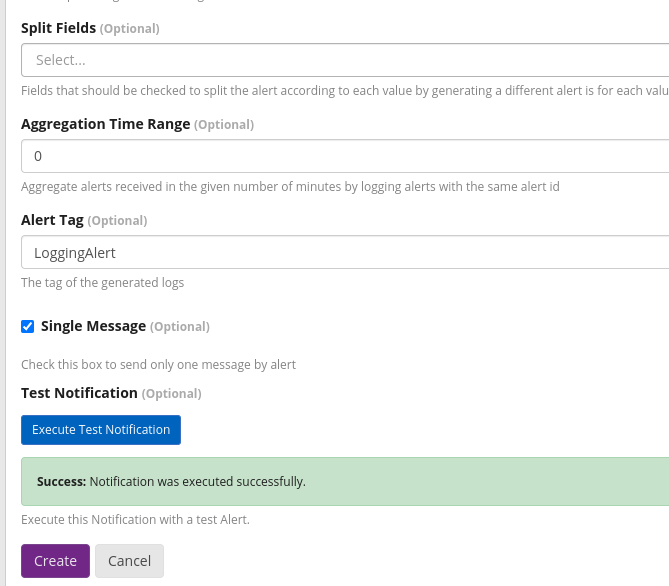This screenshot has width=669, height=586.
Task: Click the Aggregation Time Range input field
Action: pos(344,156)
